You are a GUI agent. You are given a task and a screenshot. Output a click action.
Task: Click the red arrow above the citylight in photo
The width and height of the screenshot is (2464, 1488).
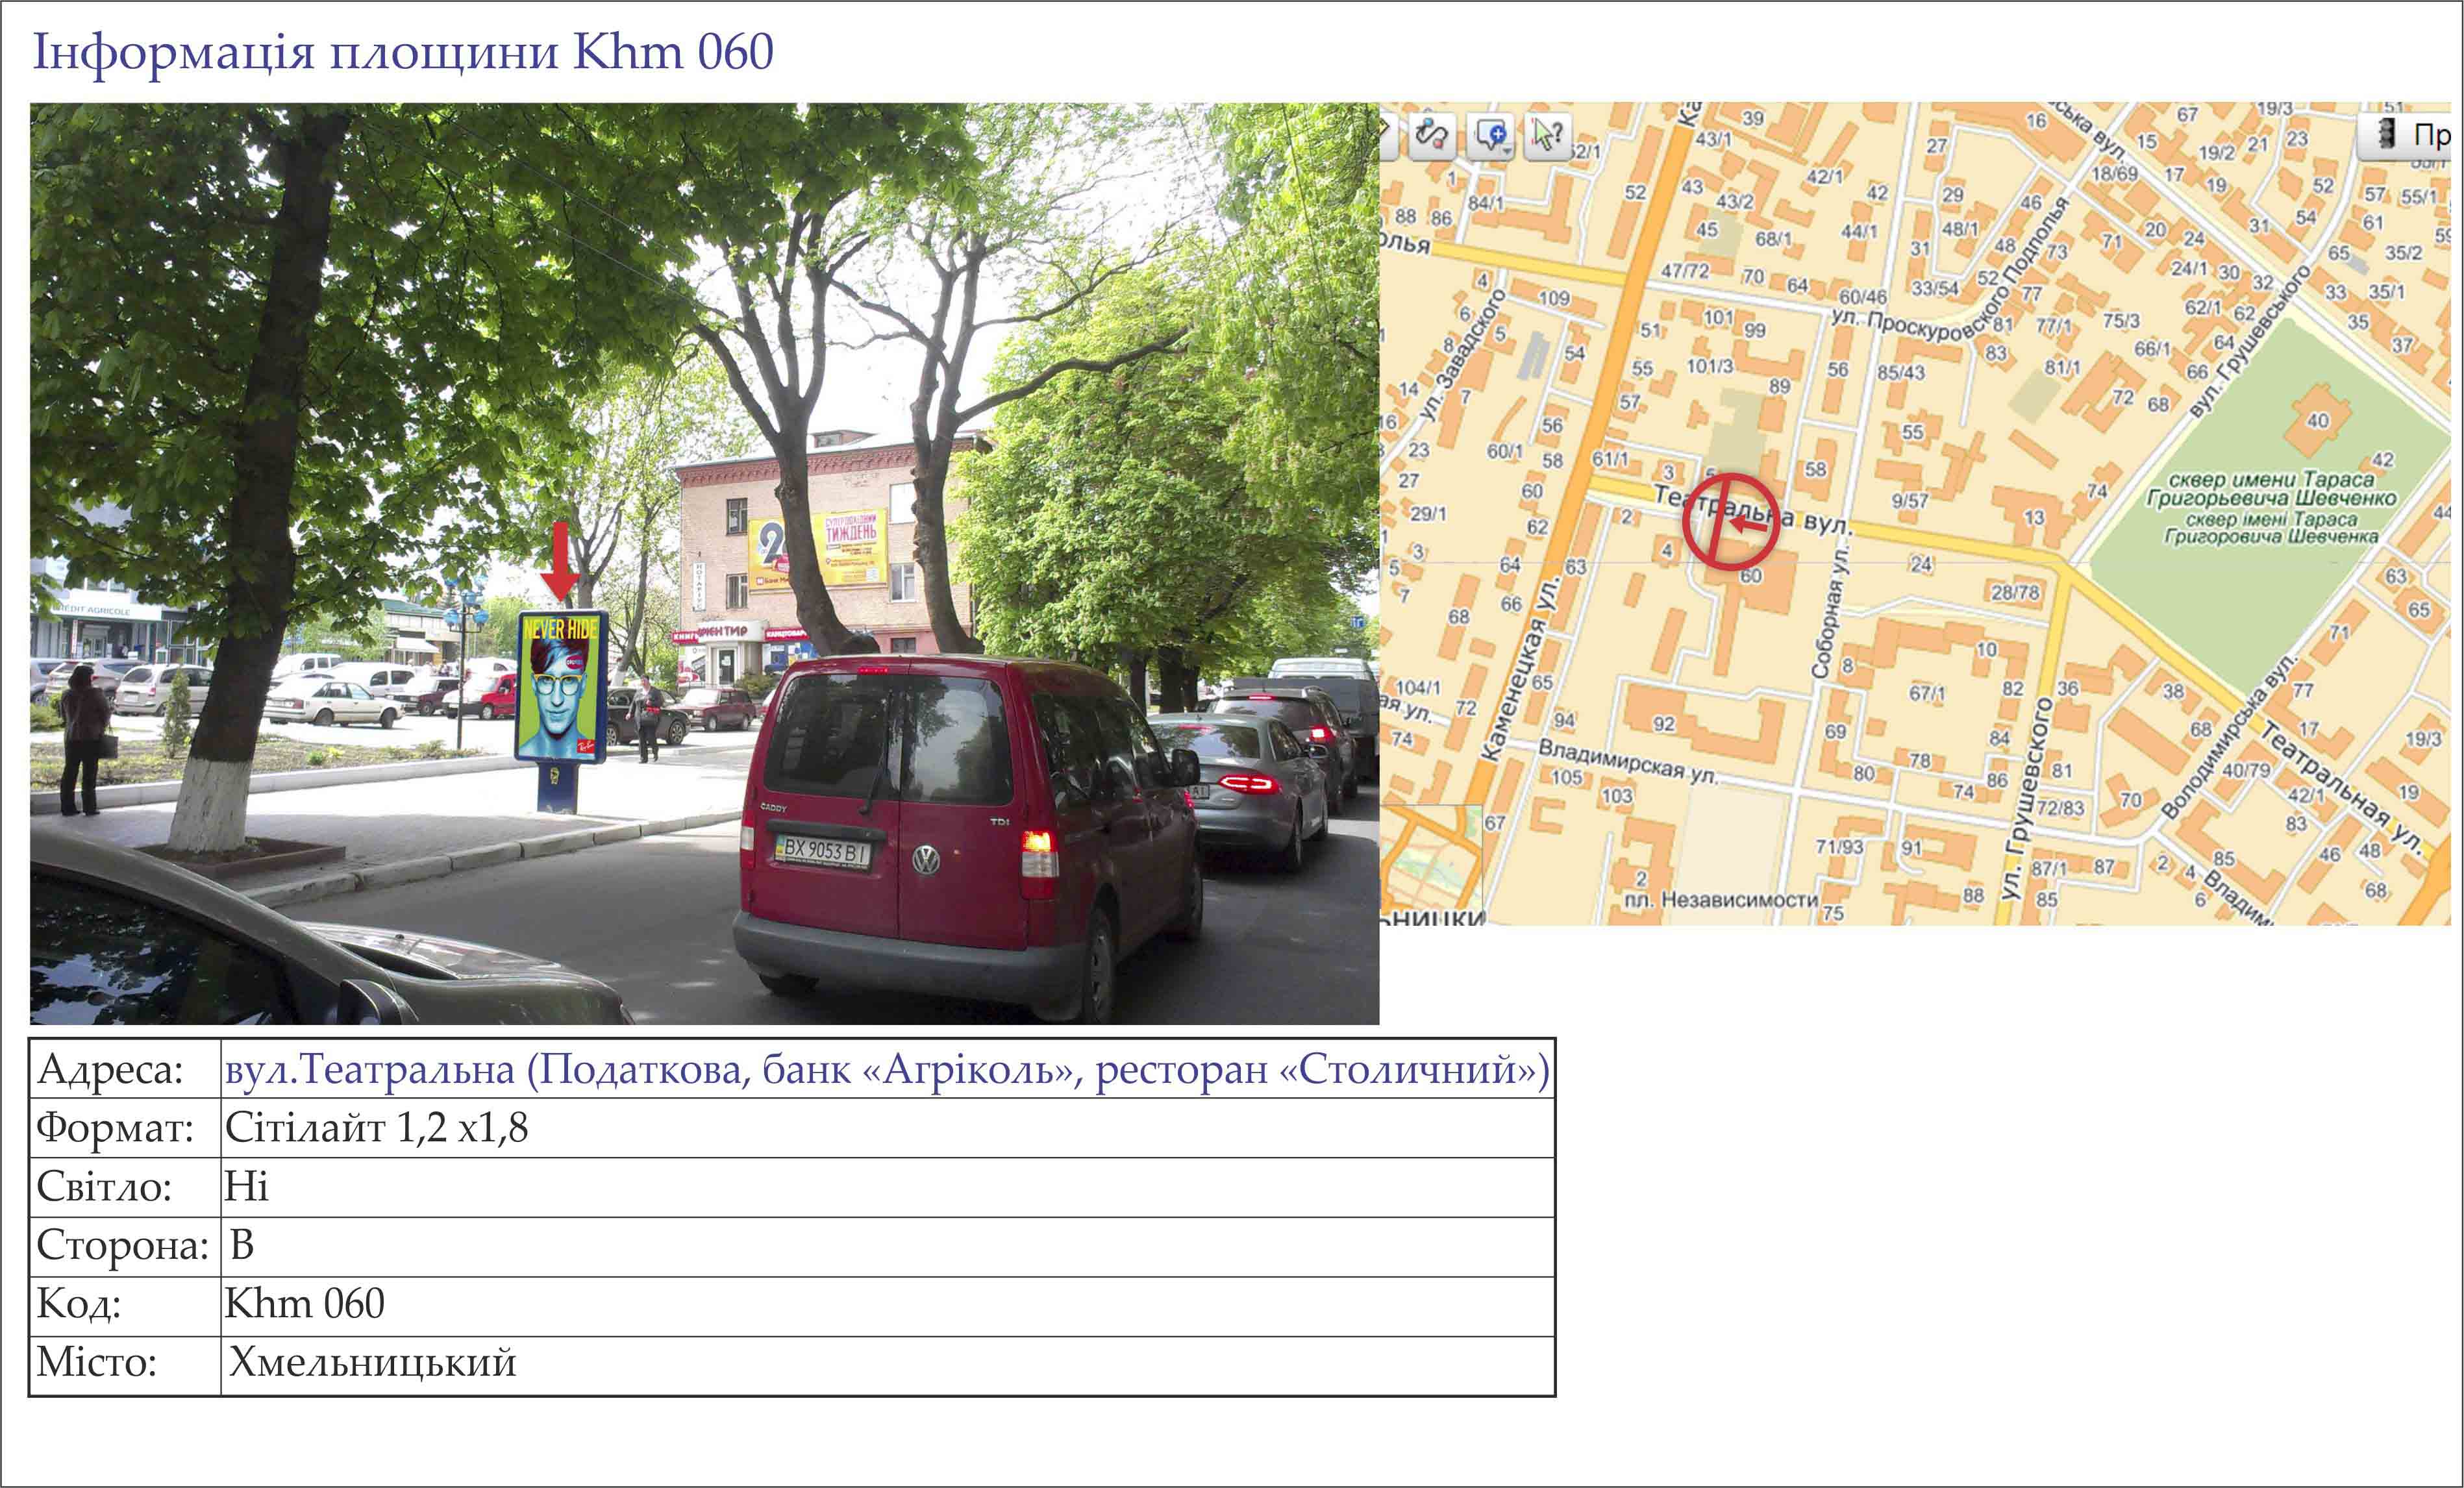point(560,560)
